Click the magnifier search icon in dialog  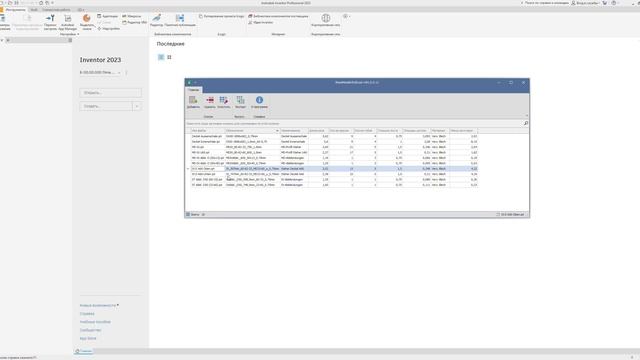pos(526,123)
